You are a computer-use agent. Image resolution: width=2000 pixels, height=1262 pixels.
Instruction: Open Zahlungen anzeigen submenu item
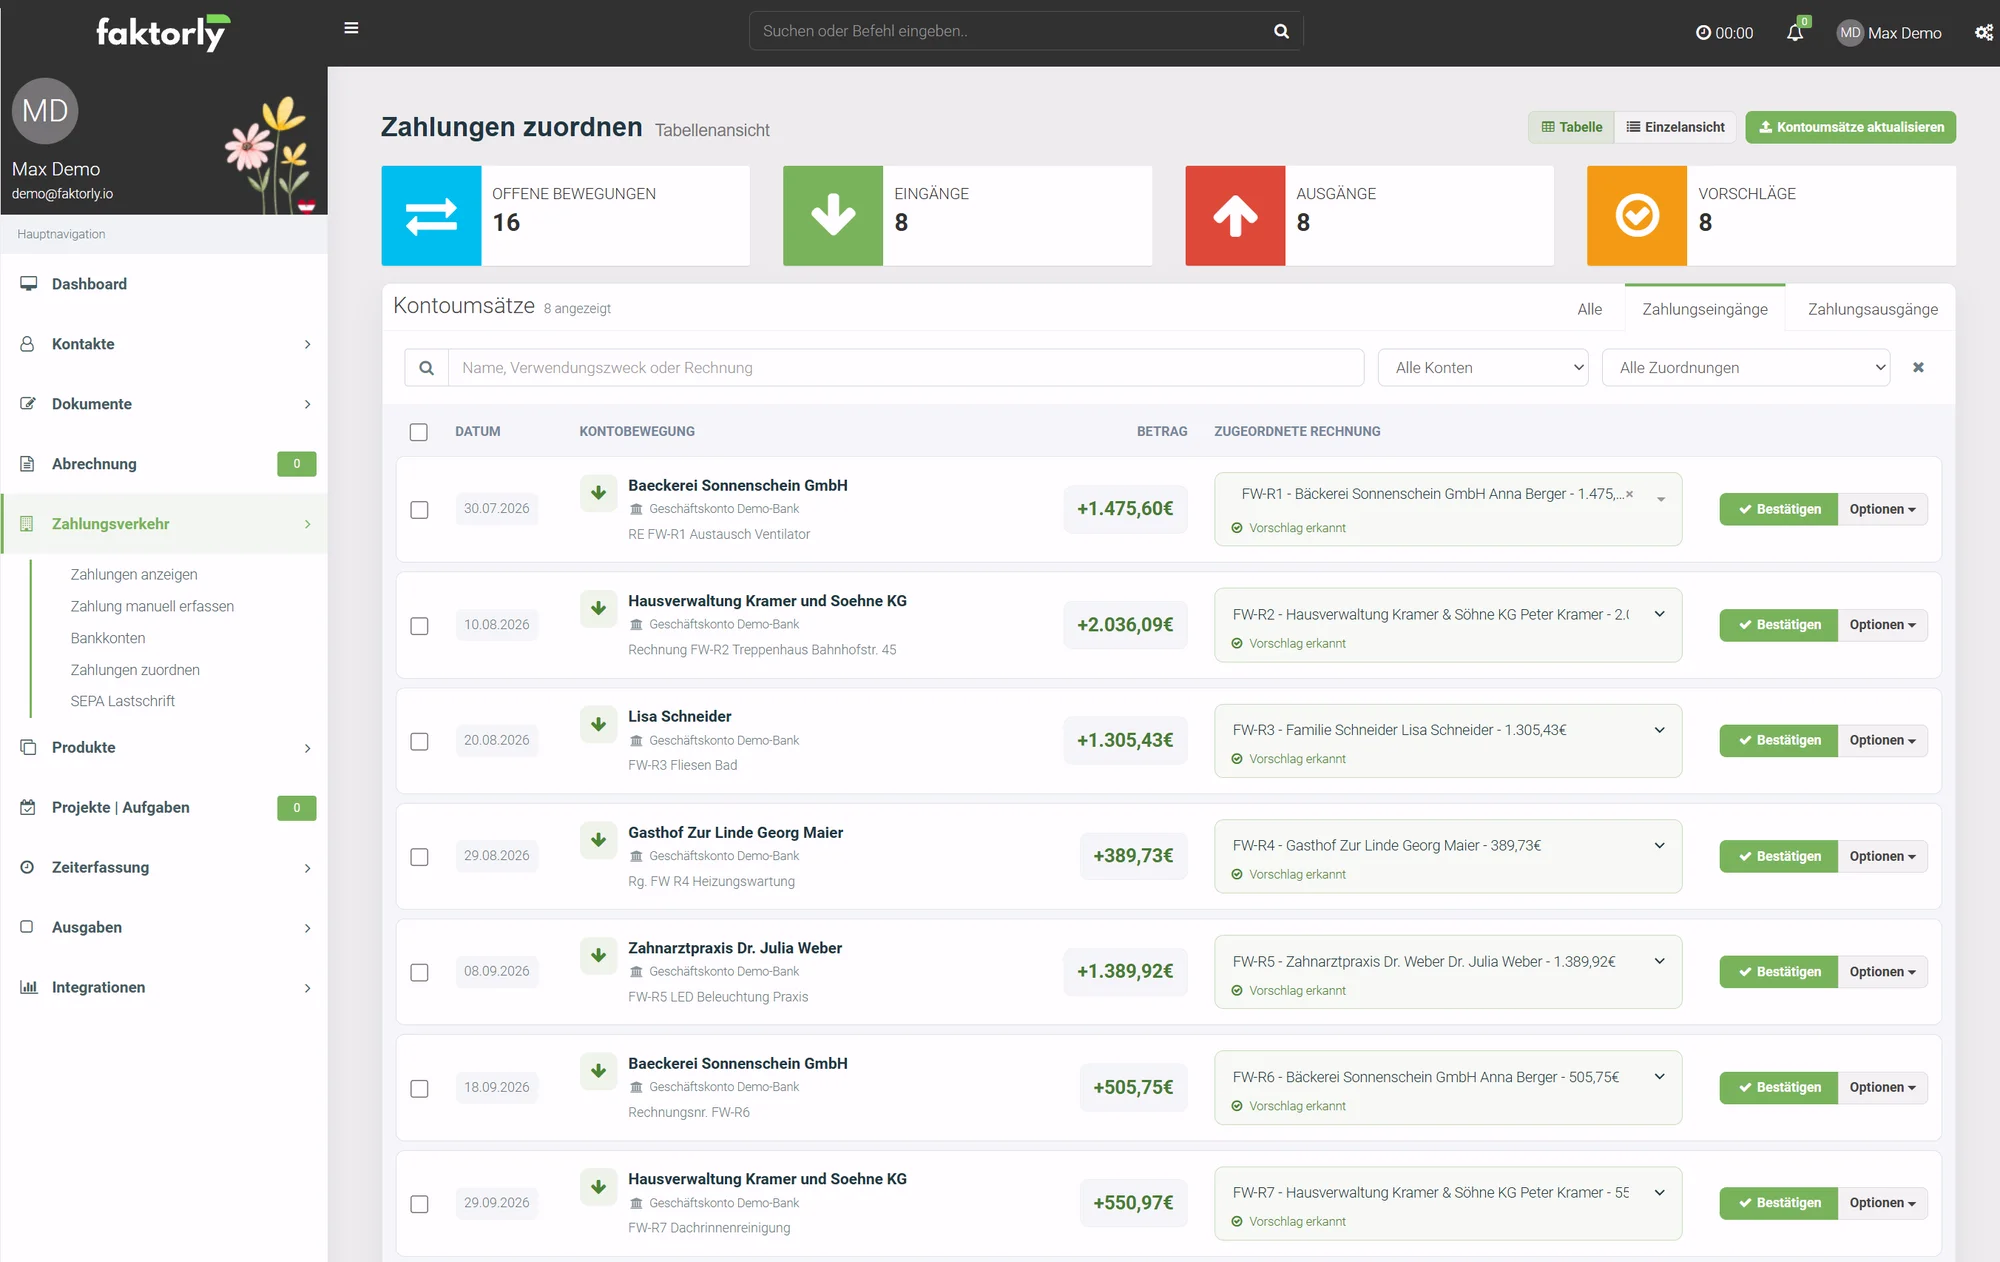pyautogui.click(x=134, y=574)
